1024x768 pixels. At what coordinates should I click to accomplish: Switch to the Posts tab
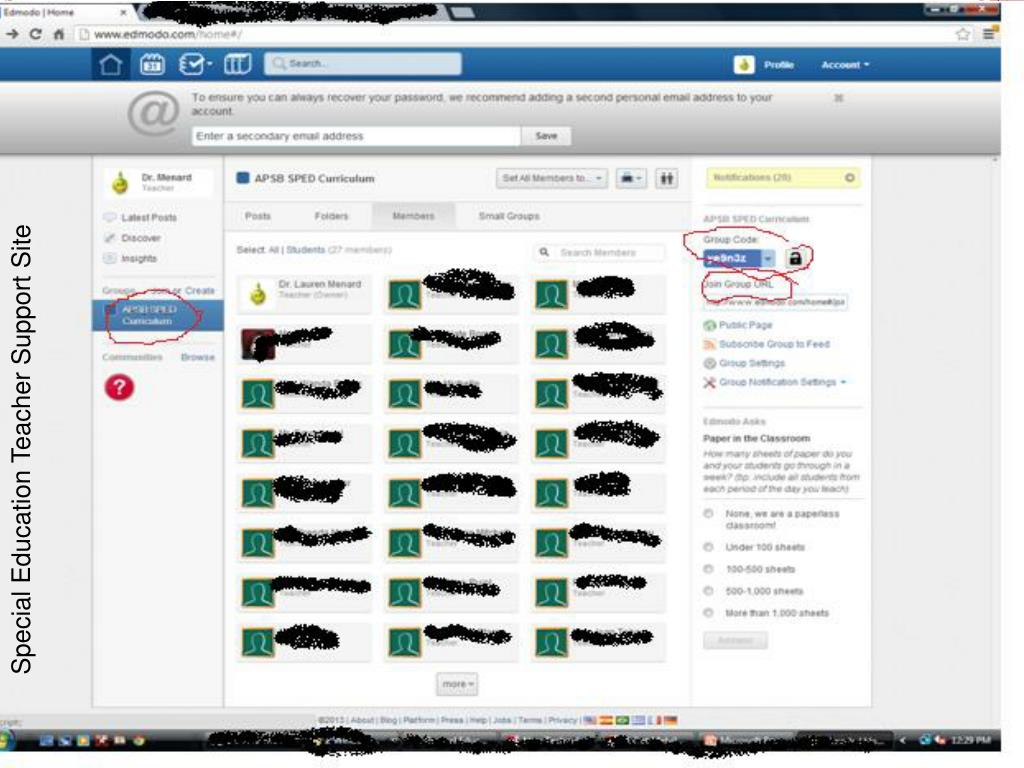coord(258,216)
